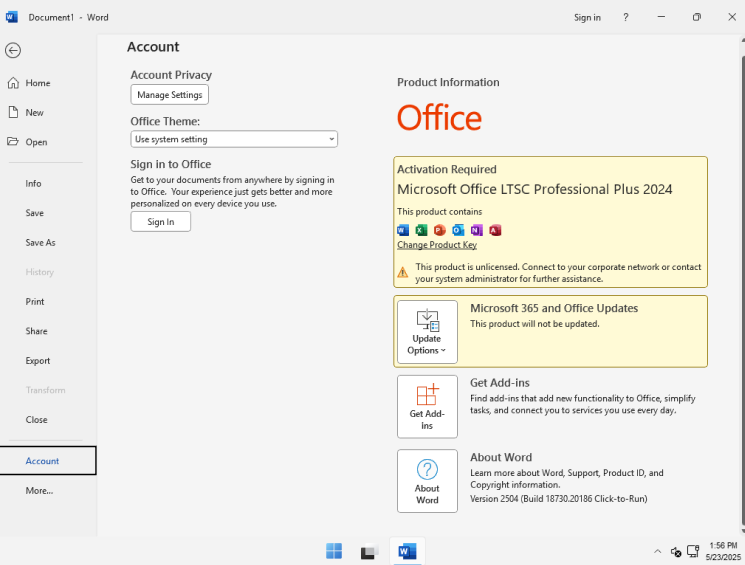Click the Account Privacy heading
745x565 pixels.
click(x=171, y=75)
